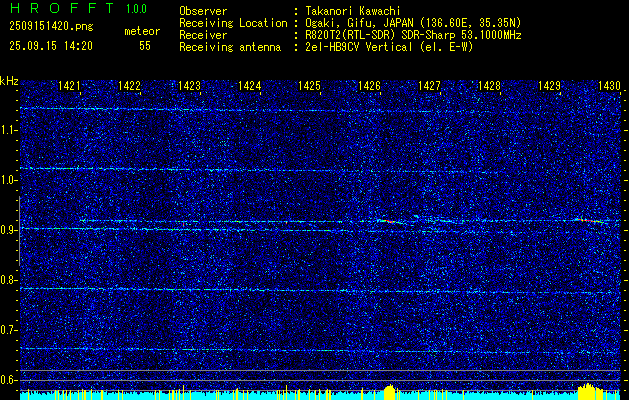This screenshot has width=629, height=400.
Task: Click the 0.6 kHz axis label
Action: click(x=8, y=380)
